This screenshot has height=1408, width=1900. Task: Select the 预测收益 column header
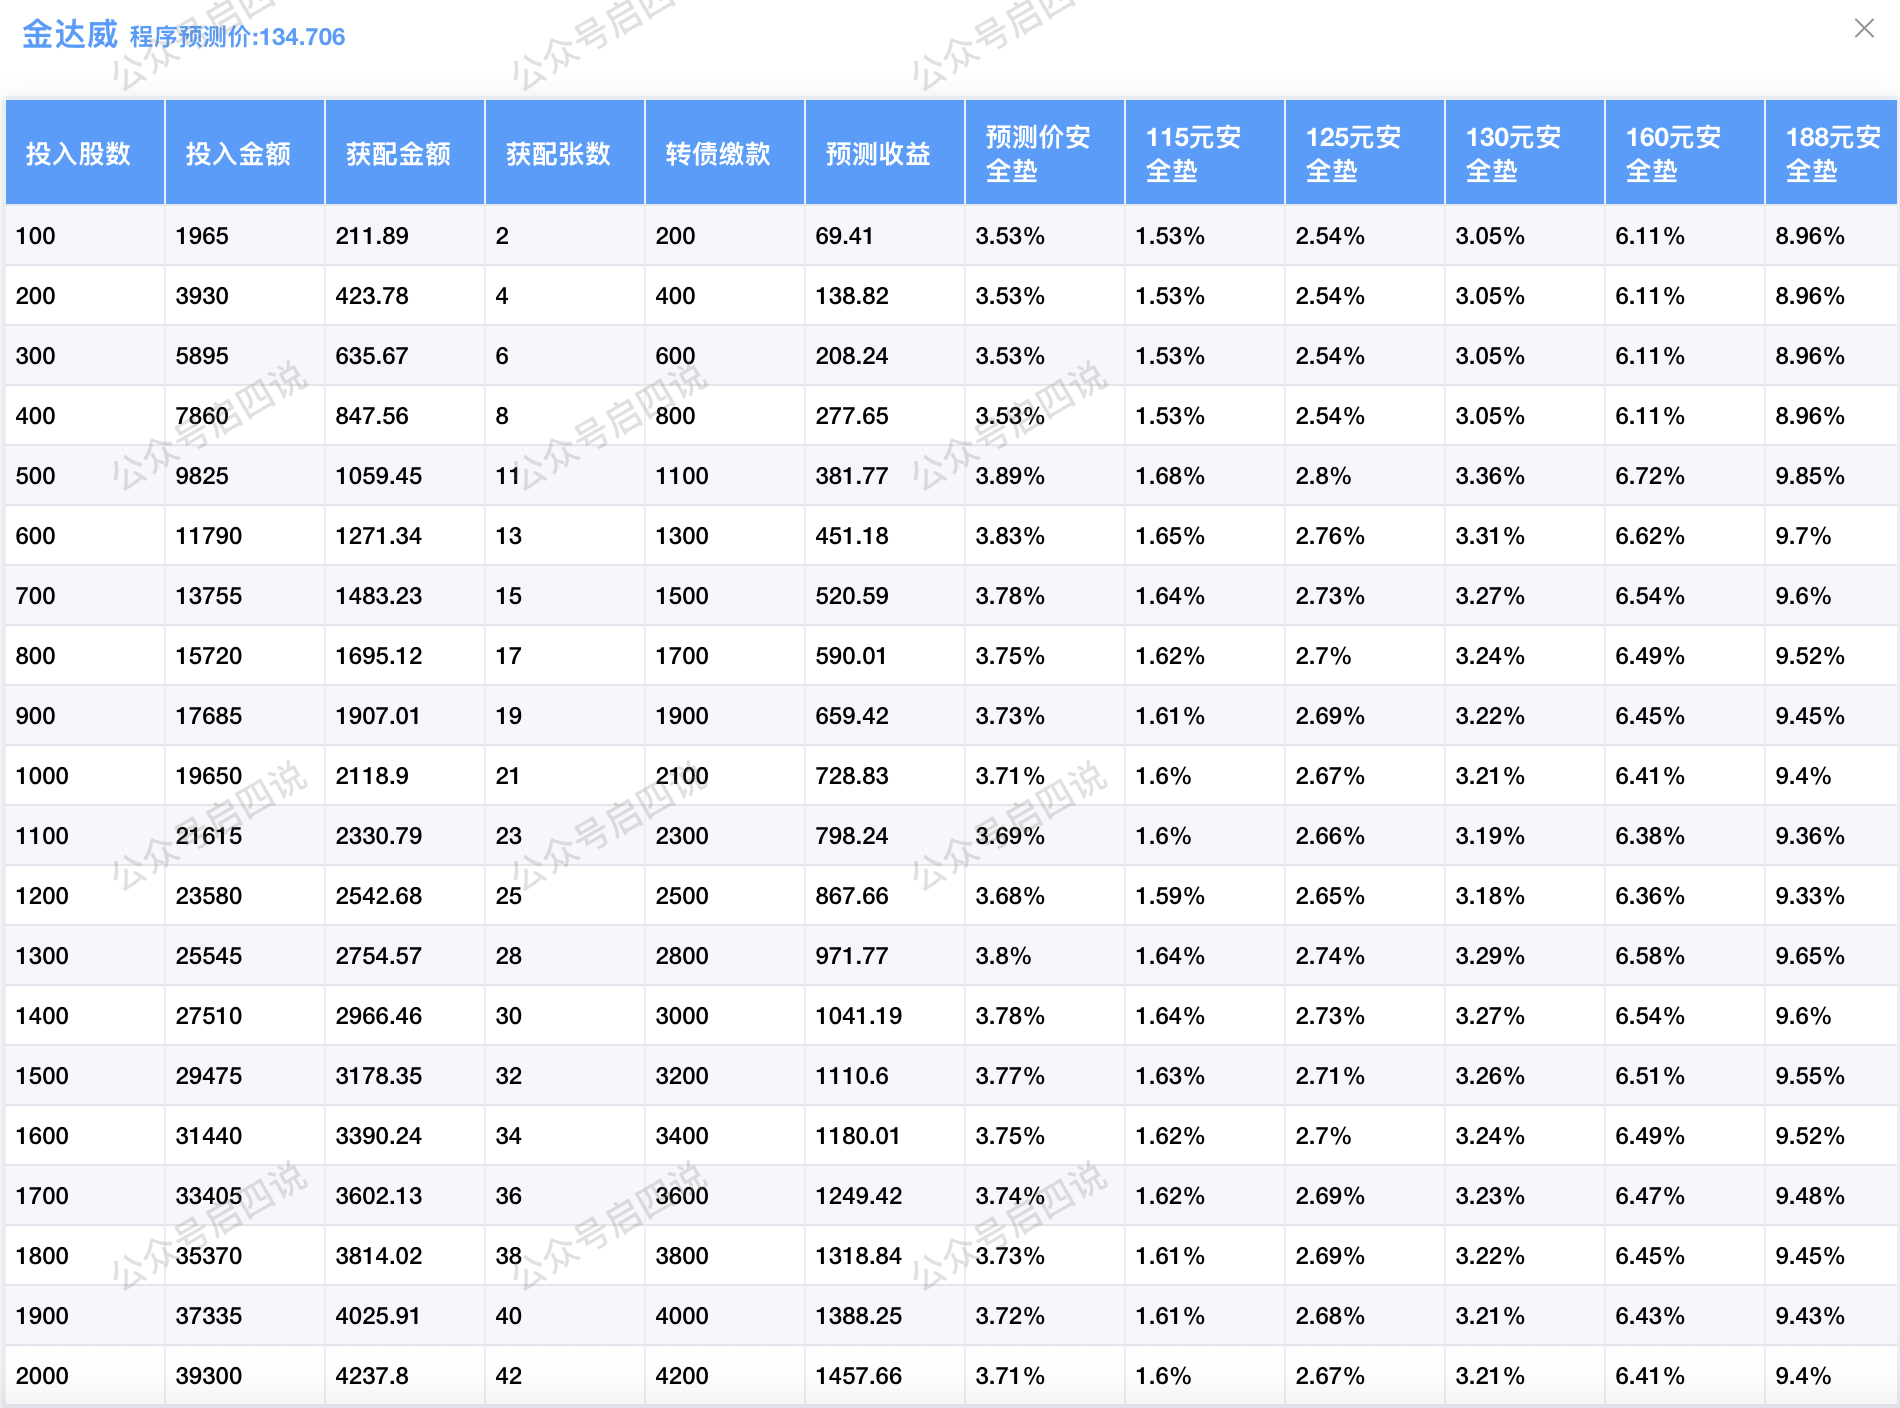878,154
